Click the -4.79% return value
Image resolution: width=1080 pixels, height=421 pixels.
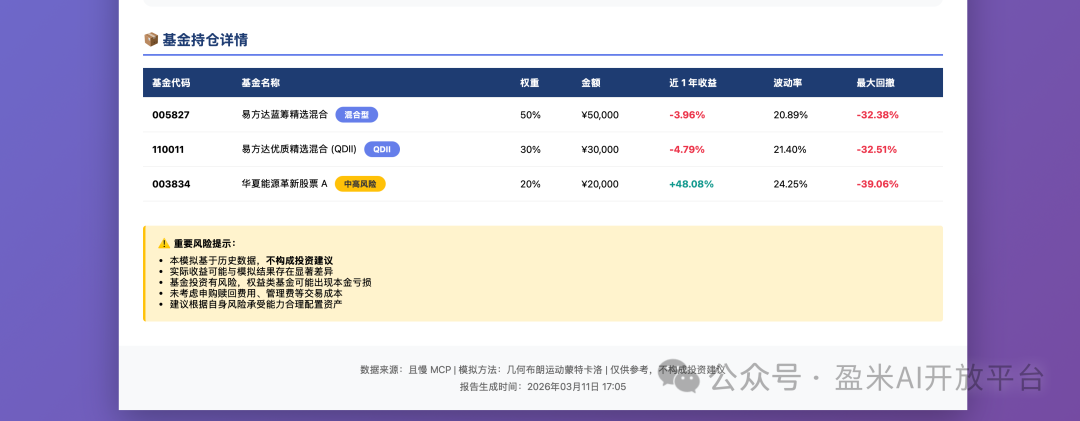(x=687, y=150)
